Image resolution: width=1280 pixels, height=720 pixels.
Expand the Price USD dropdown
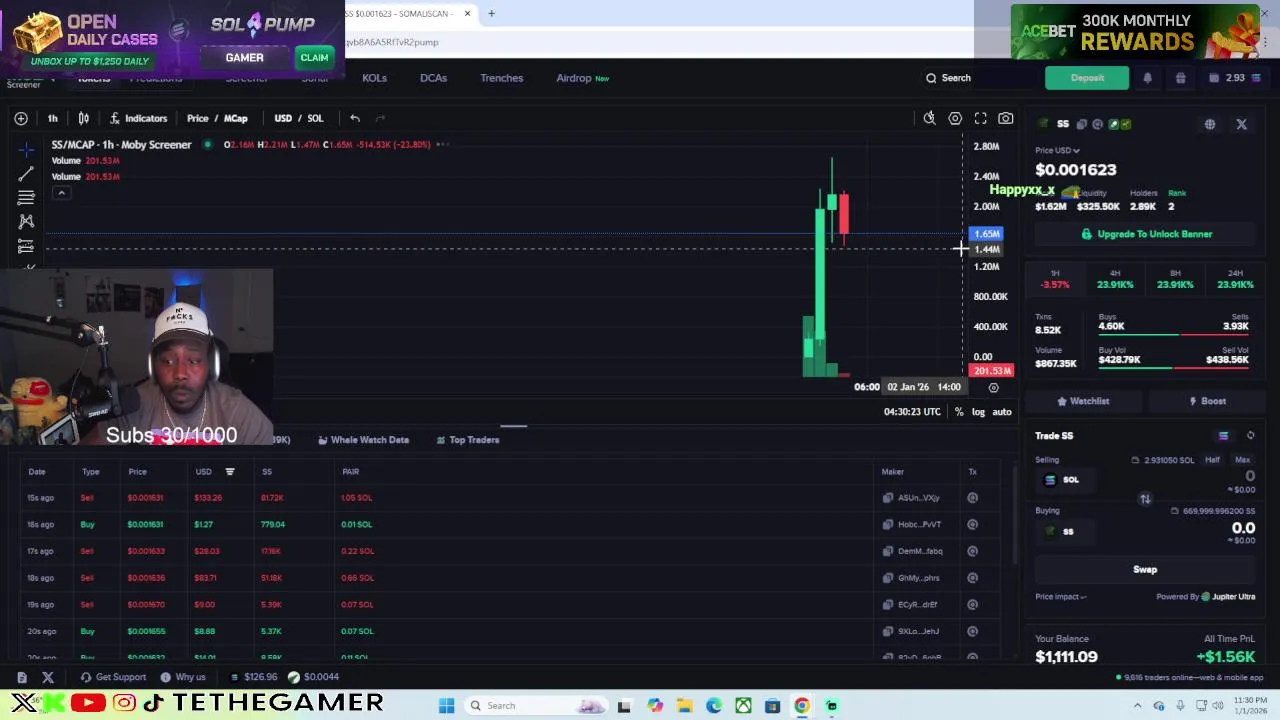[x=1058, y=150]
